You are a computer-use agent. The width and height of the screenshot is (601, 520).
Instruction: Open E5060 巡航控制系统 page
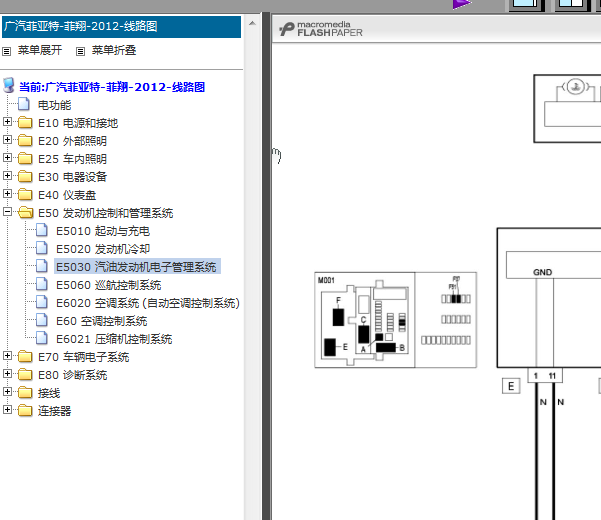[108, 285]
